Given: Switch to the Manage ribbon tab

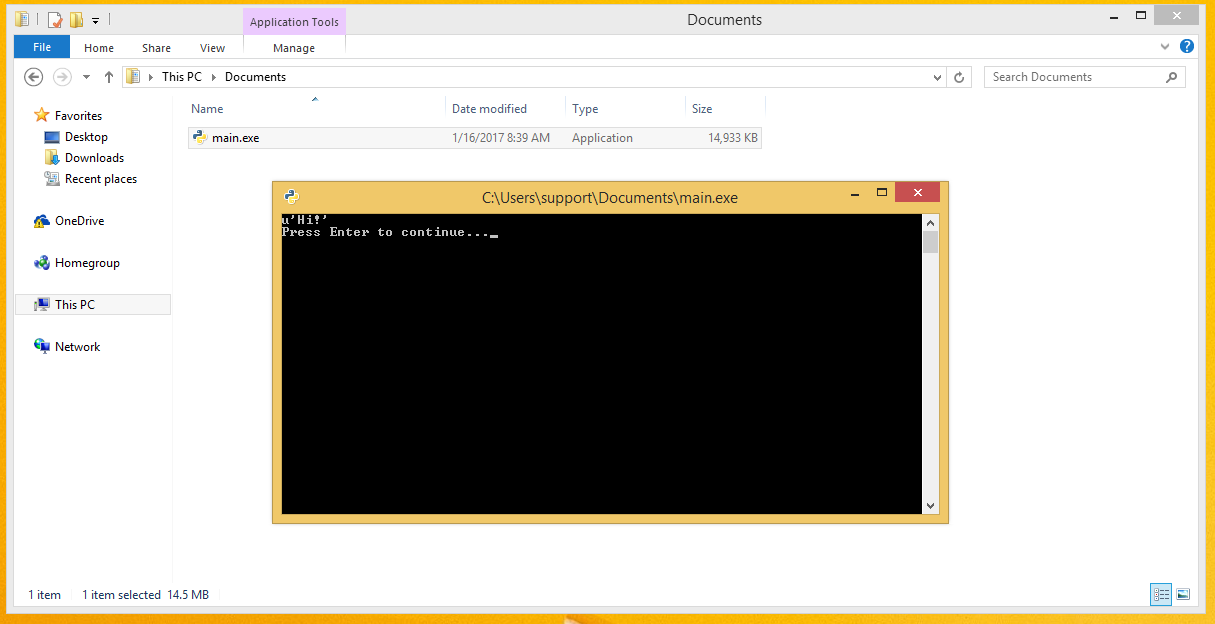Looking at the screenshot, I should 294,48.
